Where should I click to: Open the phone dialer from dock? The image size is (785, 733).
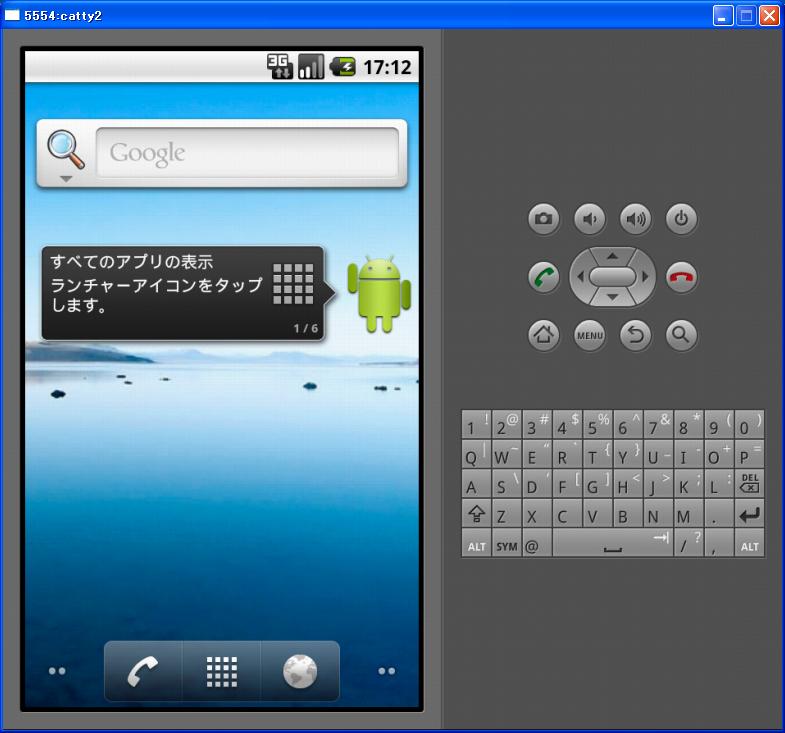tap(143, 672)
